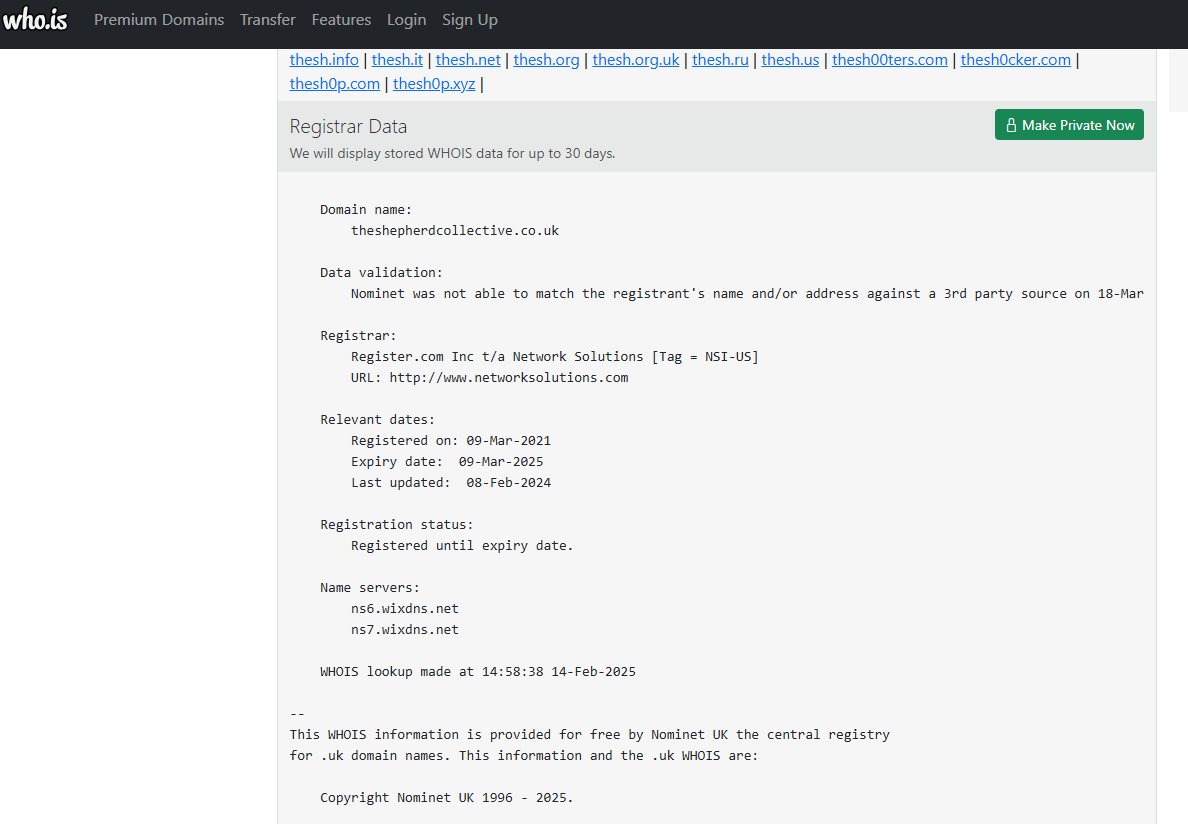Click Registered until expiry date text
The width and height of the screenshot is (1188, 824).
tap(462, 546)
